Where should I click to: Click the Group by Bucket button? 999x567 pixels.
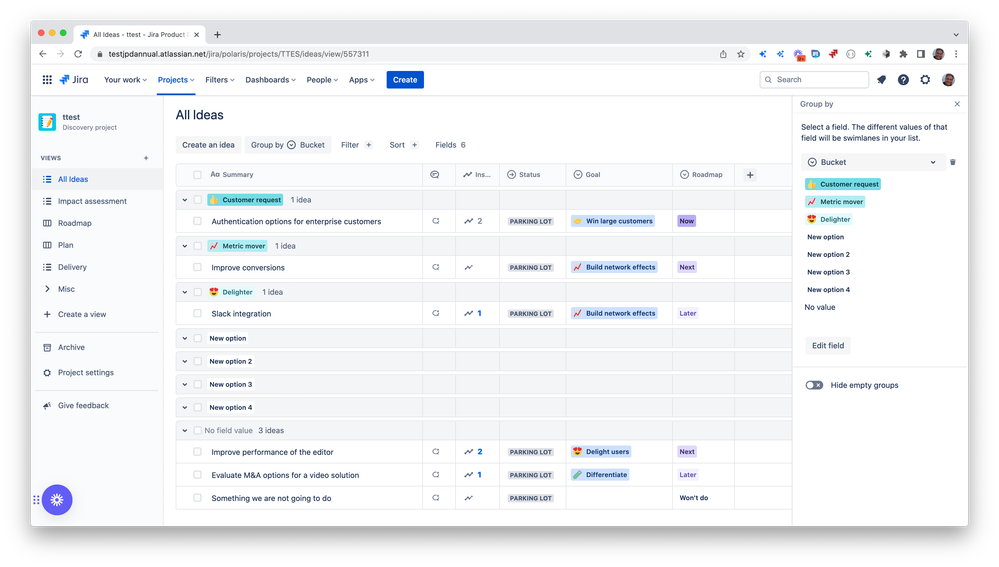(288, 145)
